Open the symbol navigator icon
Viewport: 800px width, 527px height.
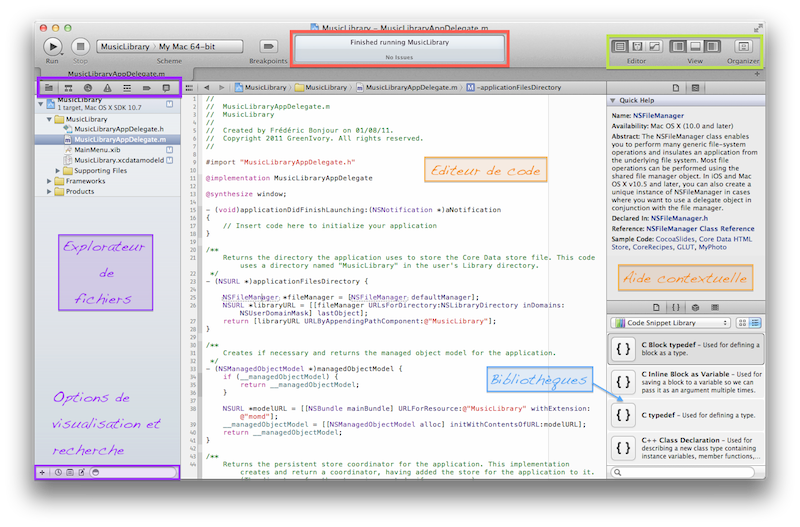pos(69,88)
